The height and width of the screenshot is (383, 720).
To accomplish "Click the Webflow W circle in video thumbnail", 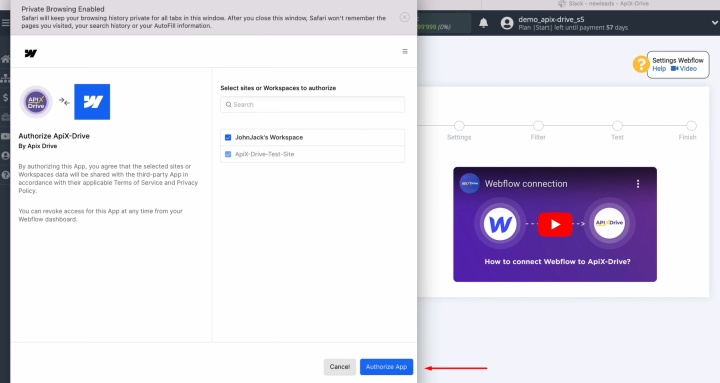I will pyautogui.click(x=500, y=224).
